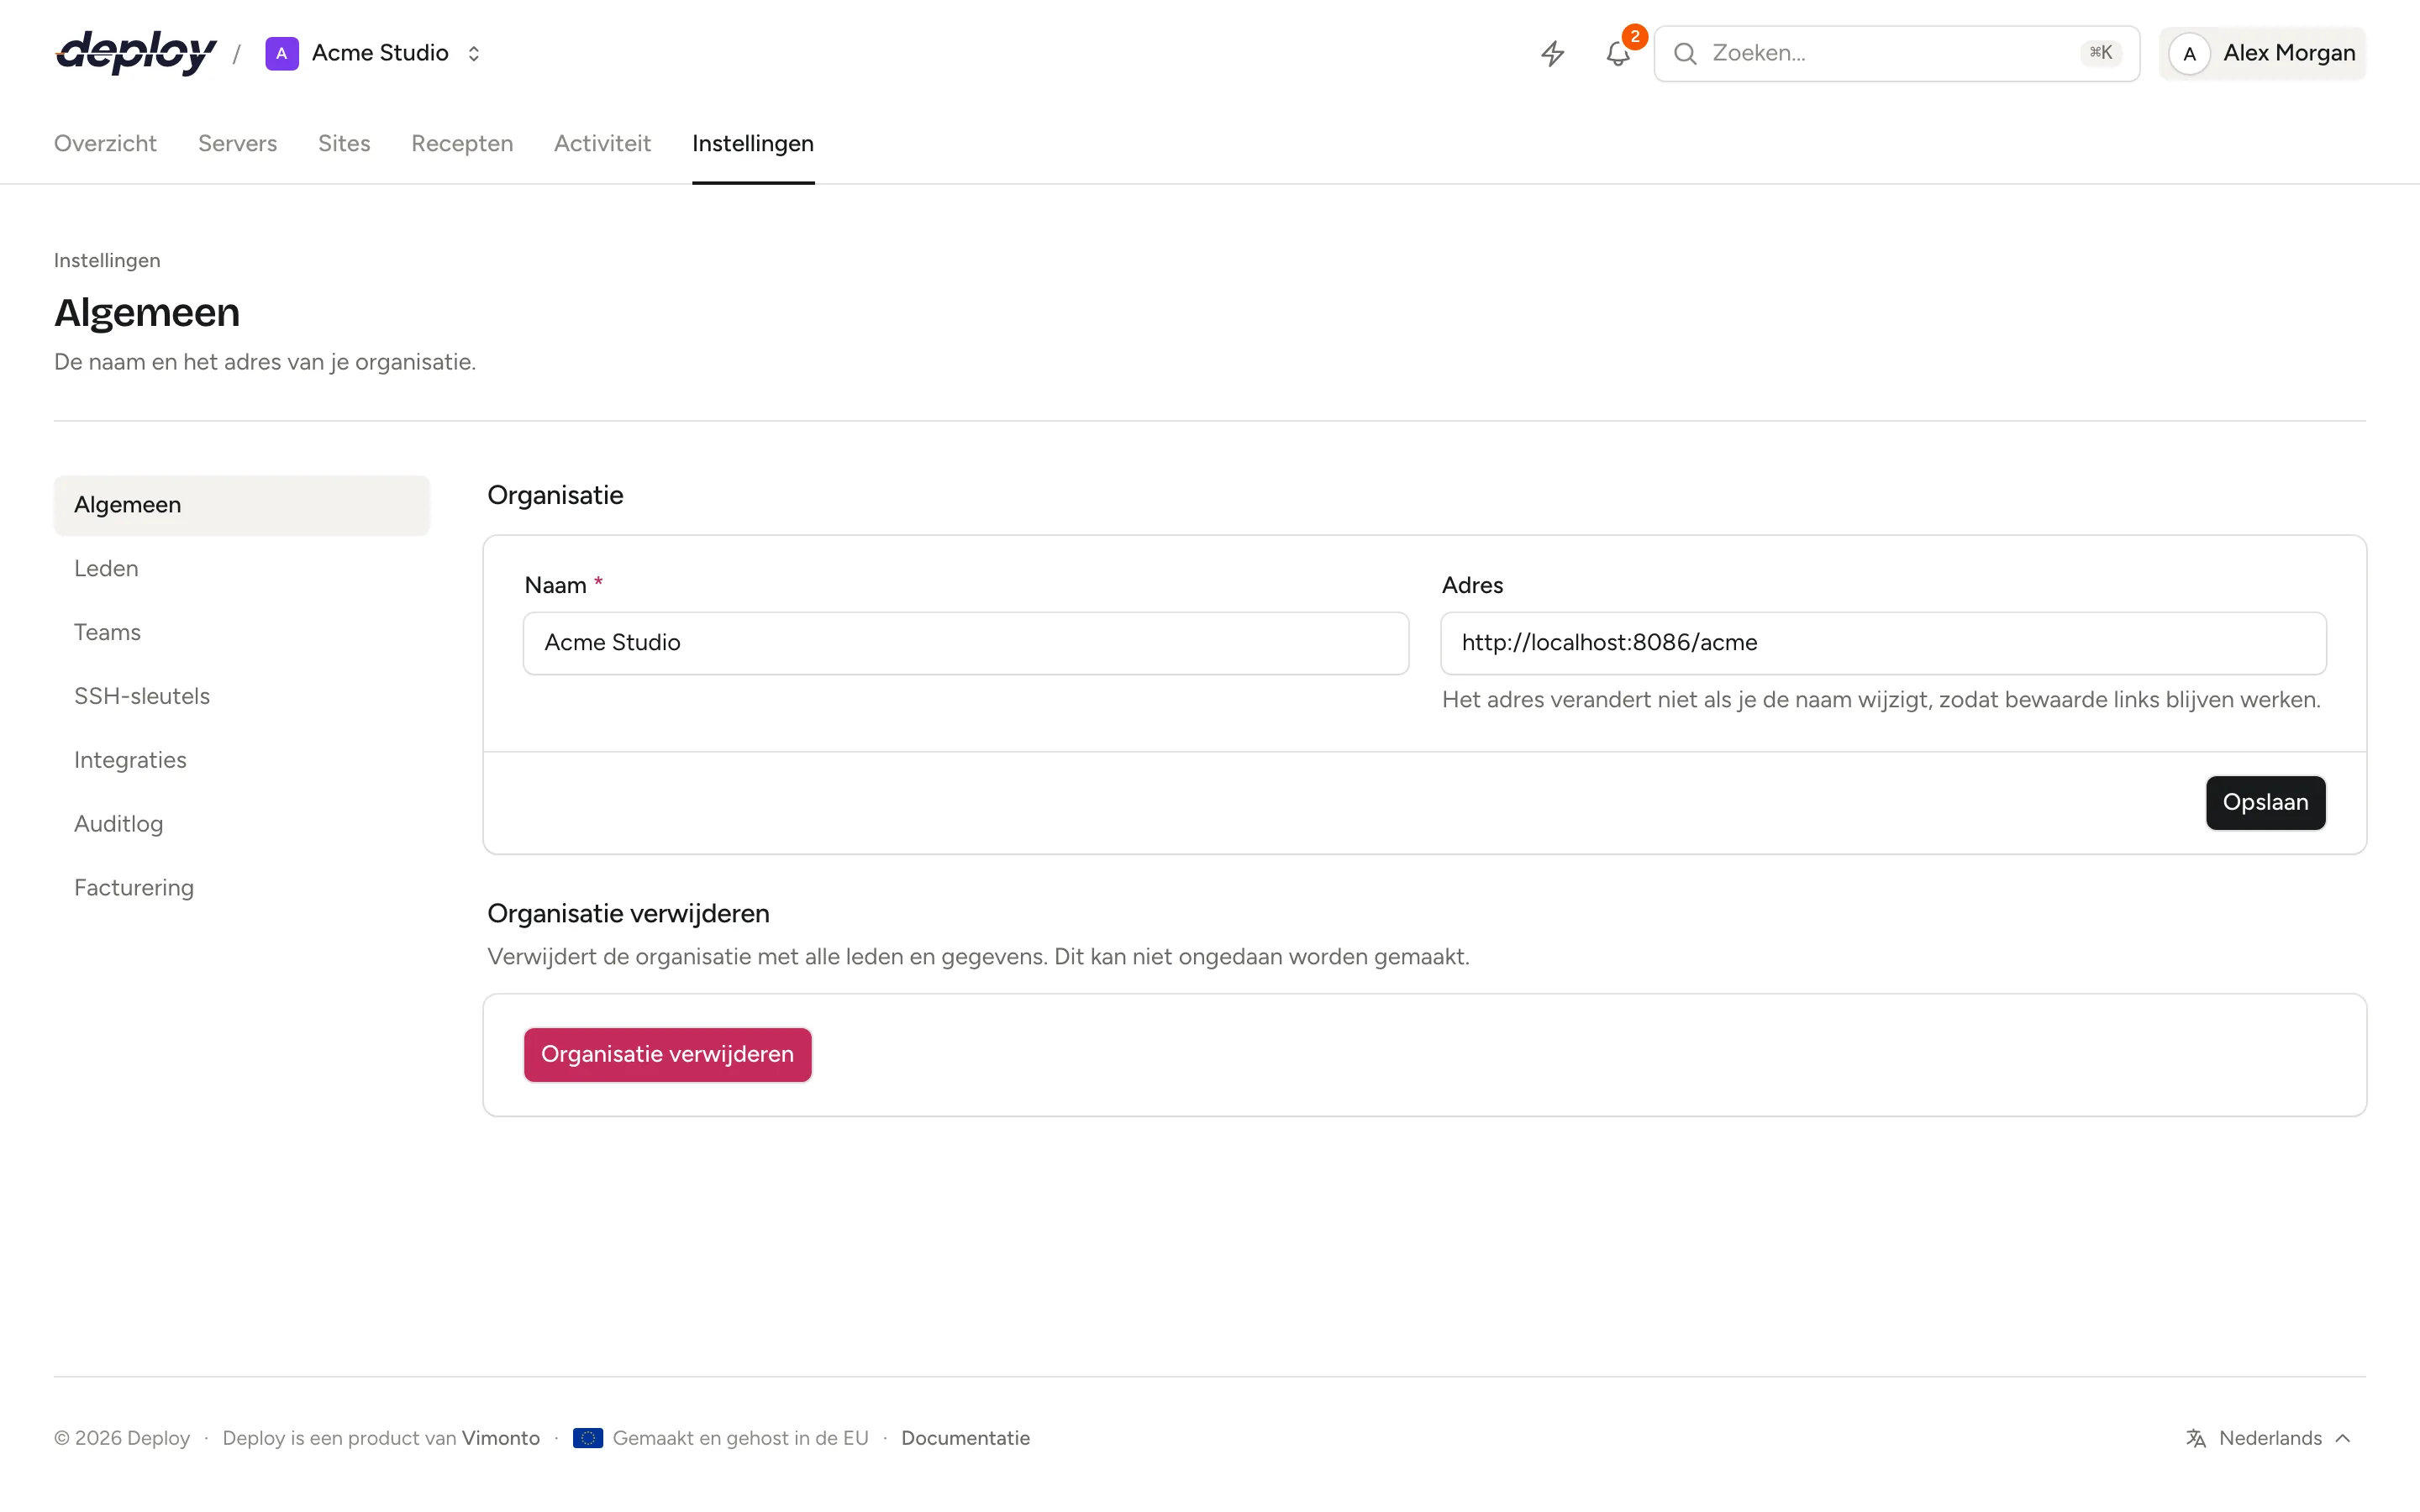Image resolution: width=2420 pixels, height=1512 pixels.
Task: Open the Alex Morgan user menu
Action: pos(2262,53)
